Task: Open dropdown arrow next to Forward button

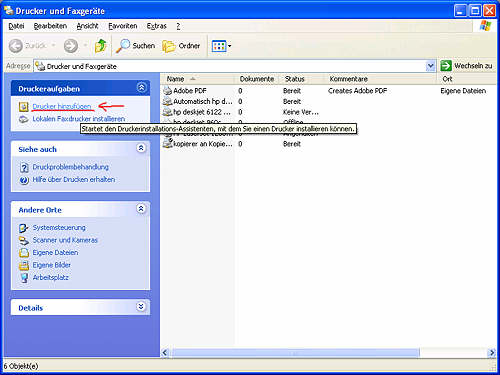Action: 85,45
